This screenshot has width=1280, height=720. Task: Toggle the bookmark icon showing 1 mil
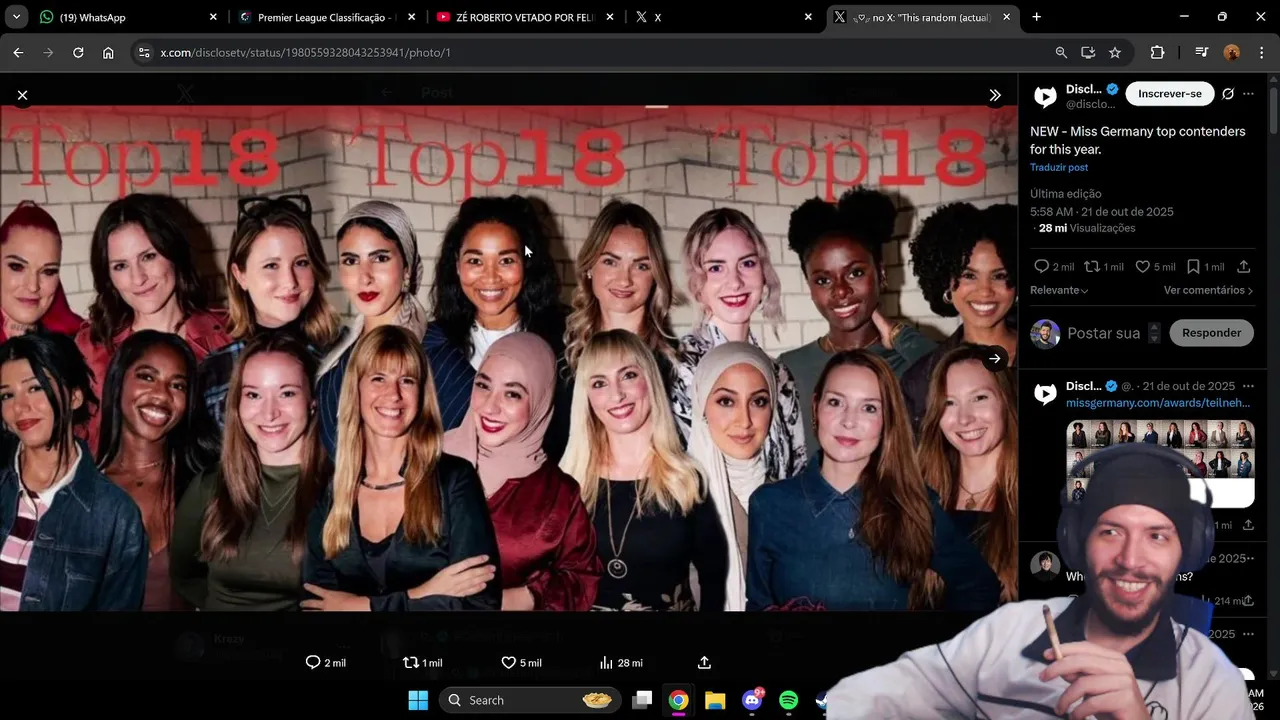(1193, 267)
